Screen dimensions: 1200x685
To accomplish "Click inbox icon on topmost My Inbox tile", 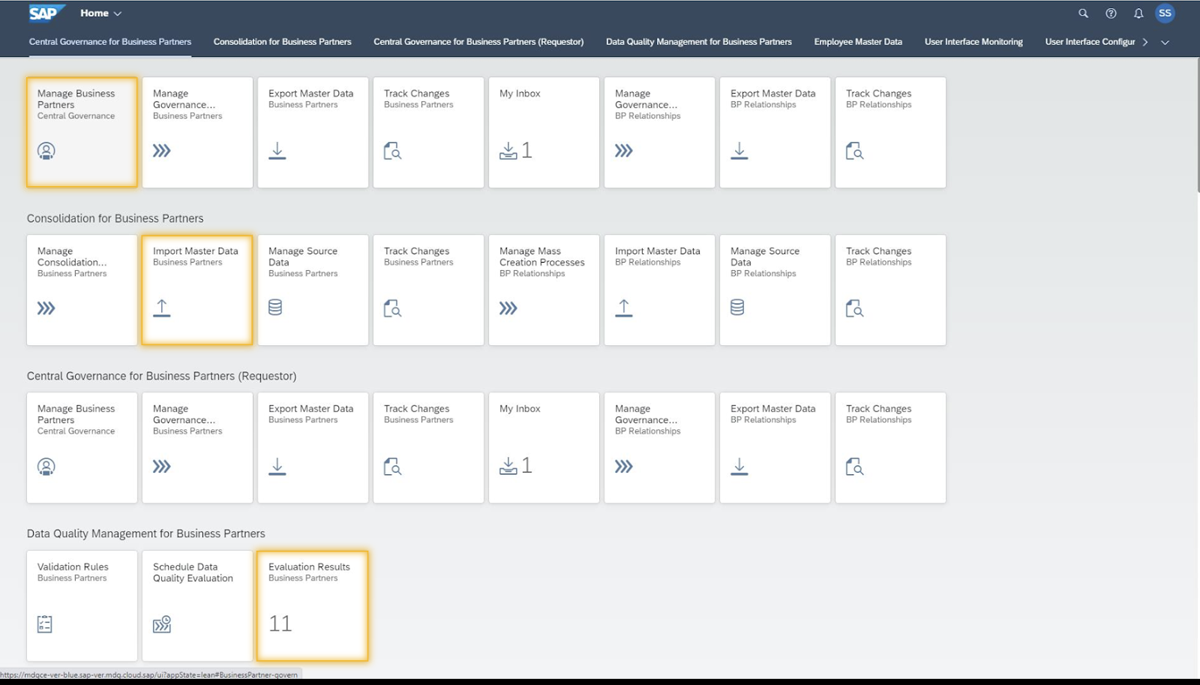I will (509, 151).
